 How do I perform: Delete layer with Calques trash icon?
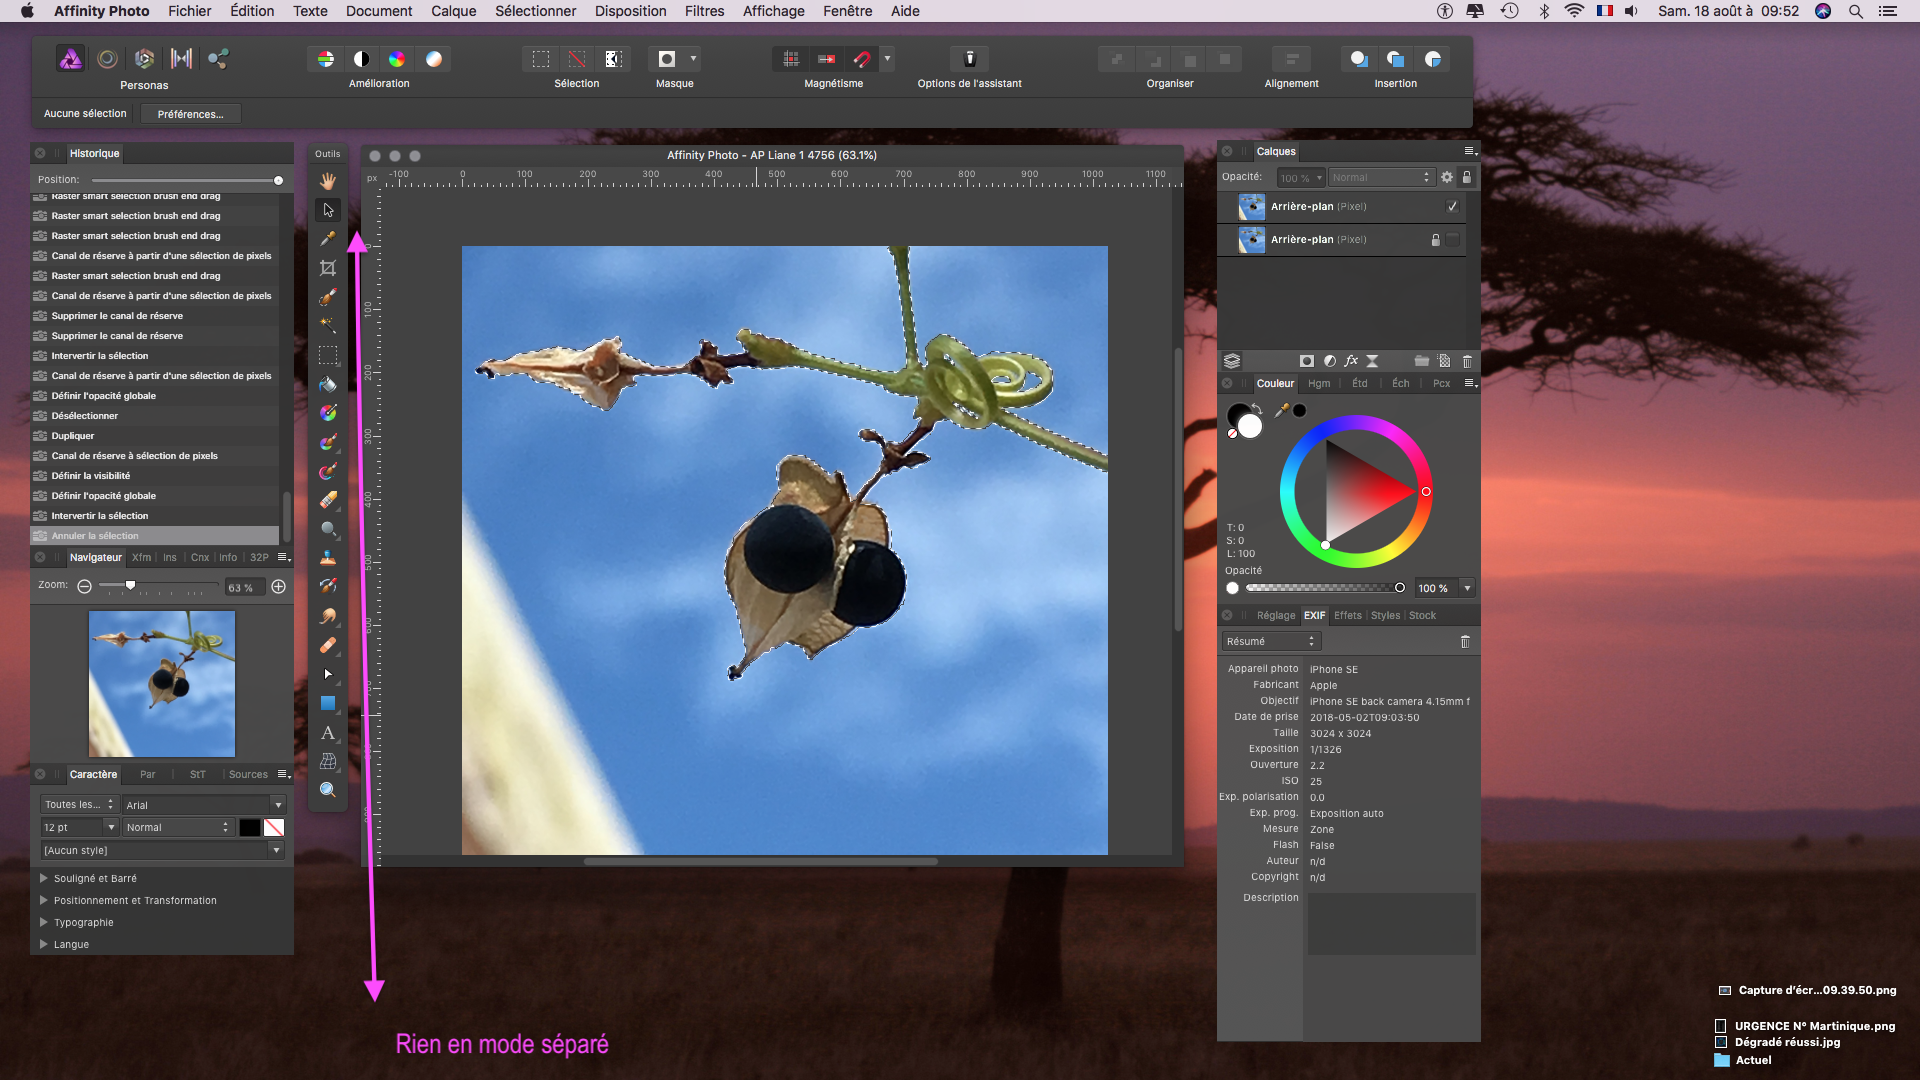point(1467,361)
